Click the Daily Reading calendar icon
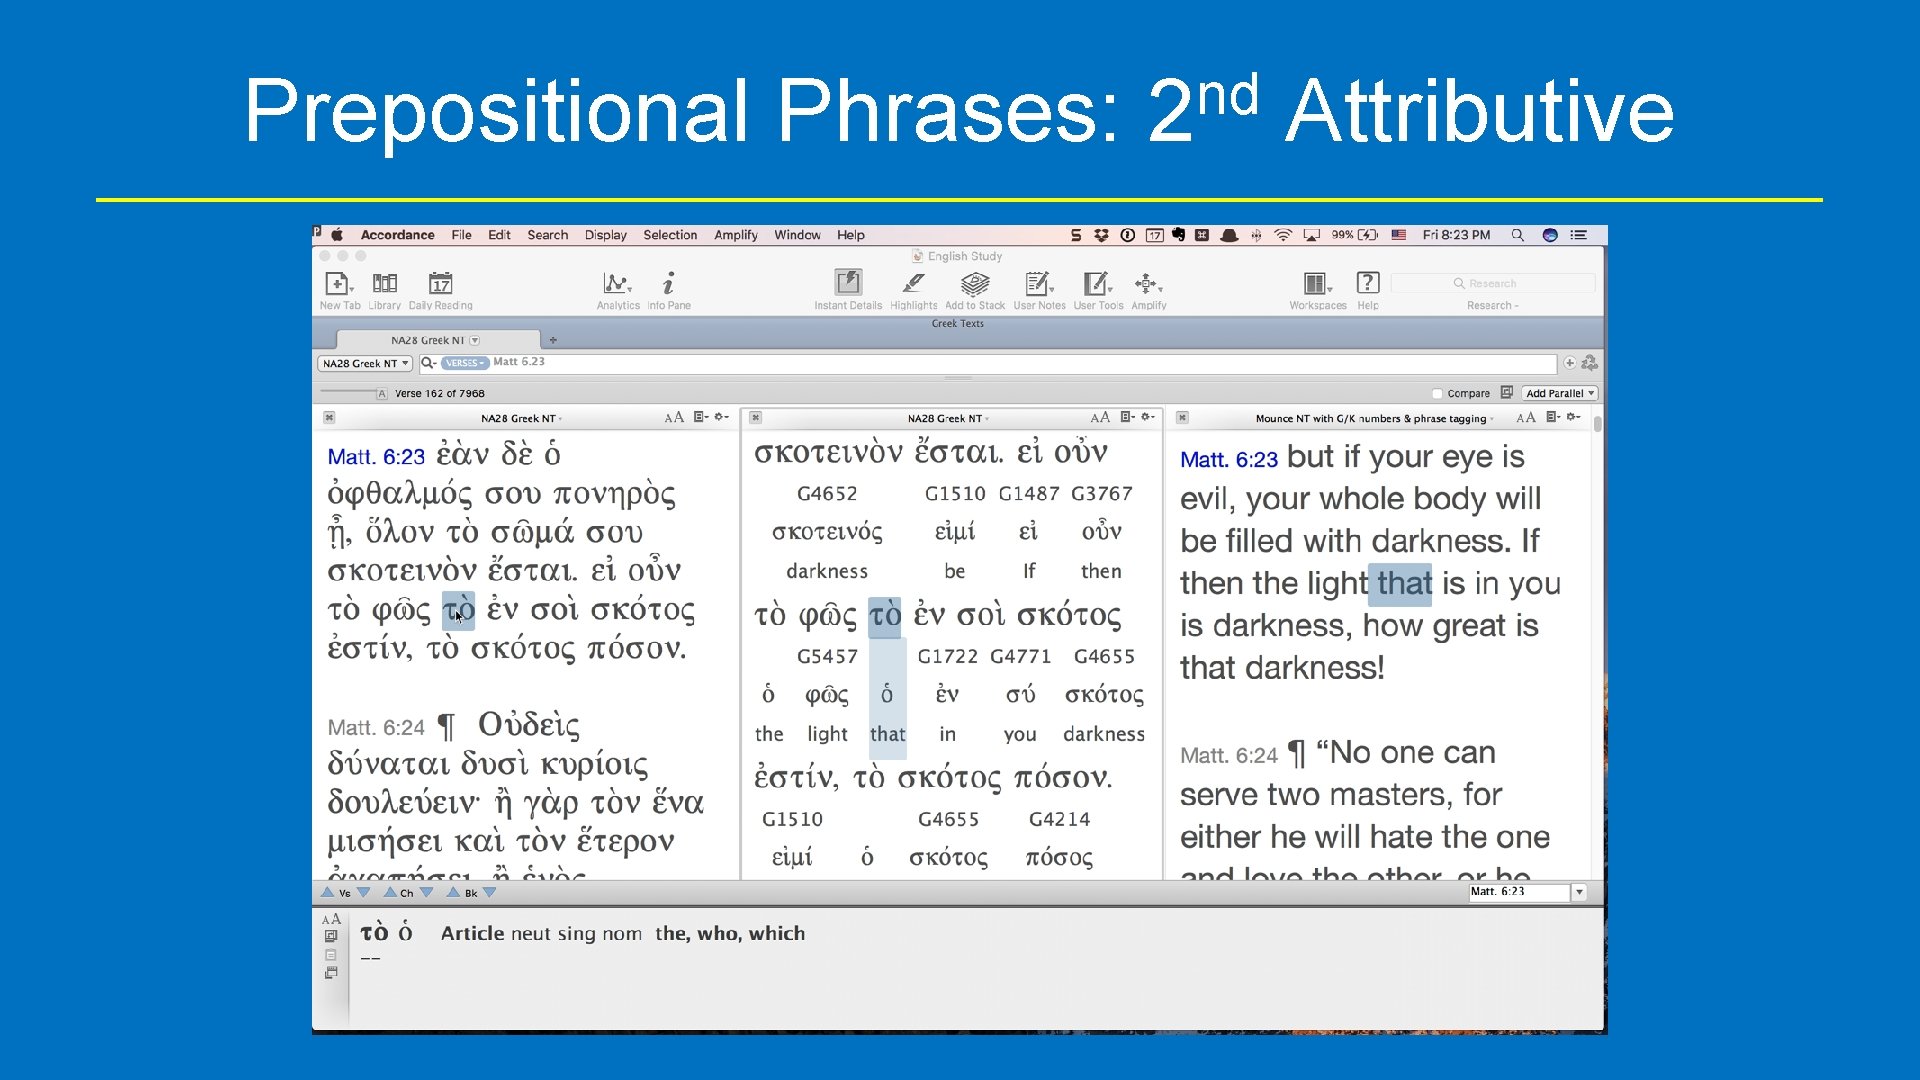 (440, 285)
